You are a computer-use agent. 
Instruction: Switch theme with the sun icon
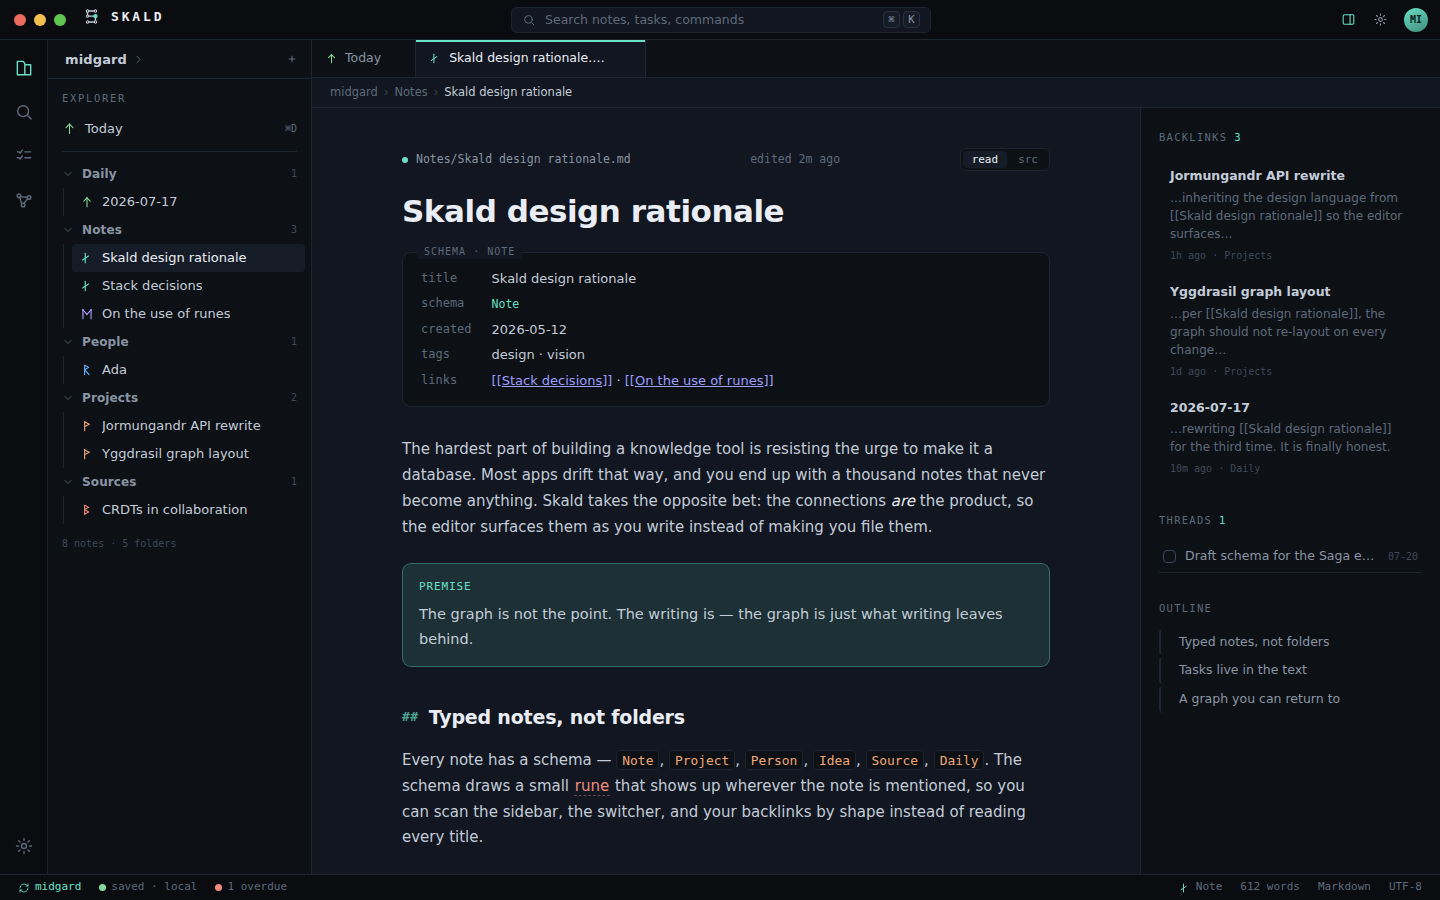coord(1380,19)
